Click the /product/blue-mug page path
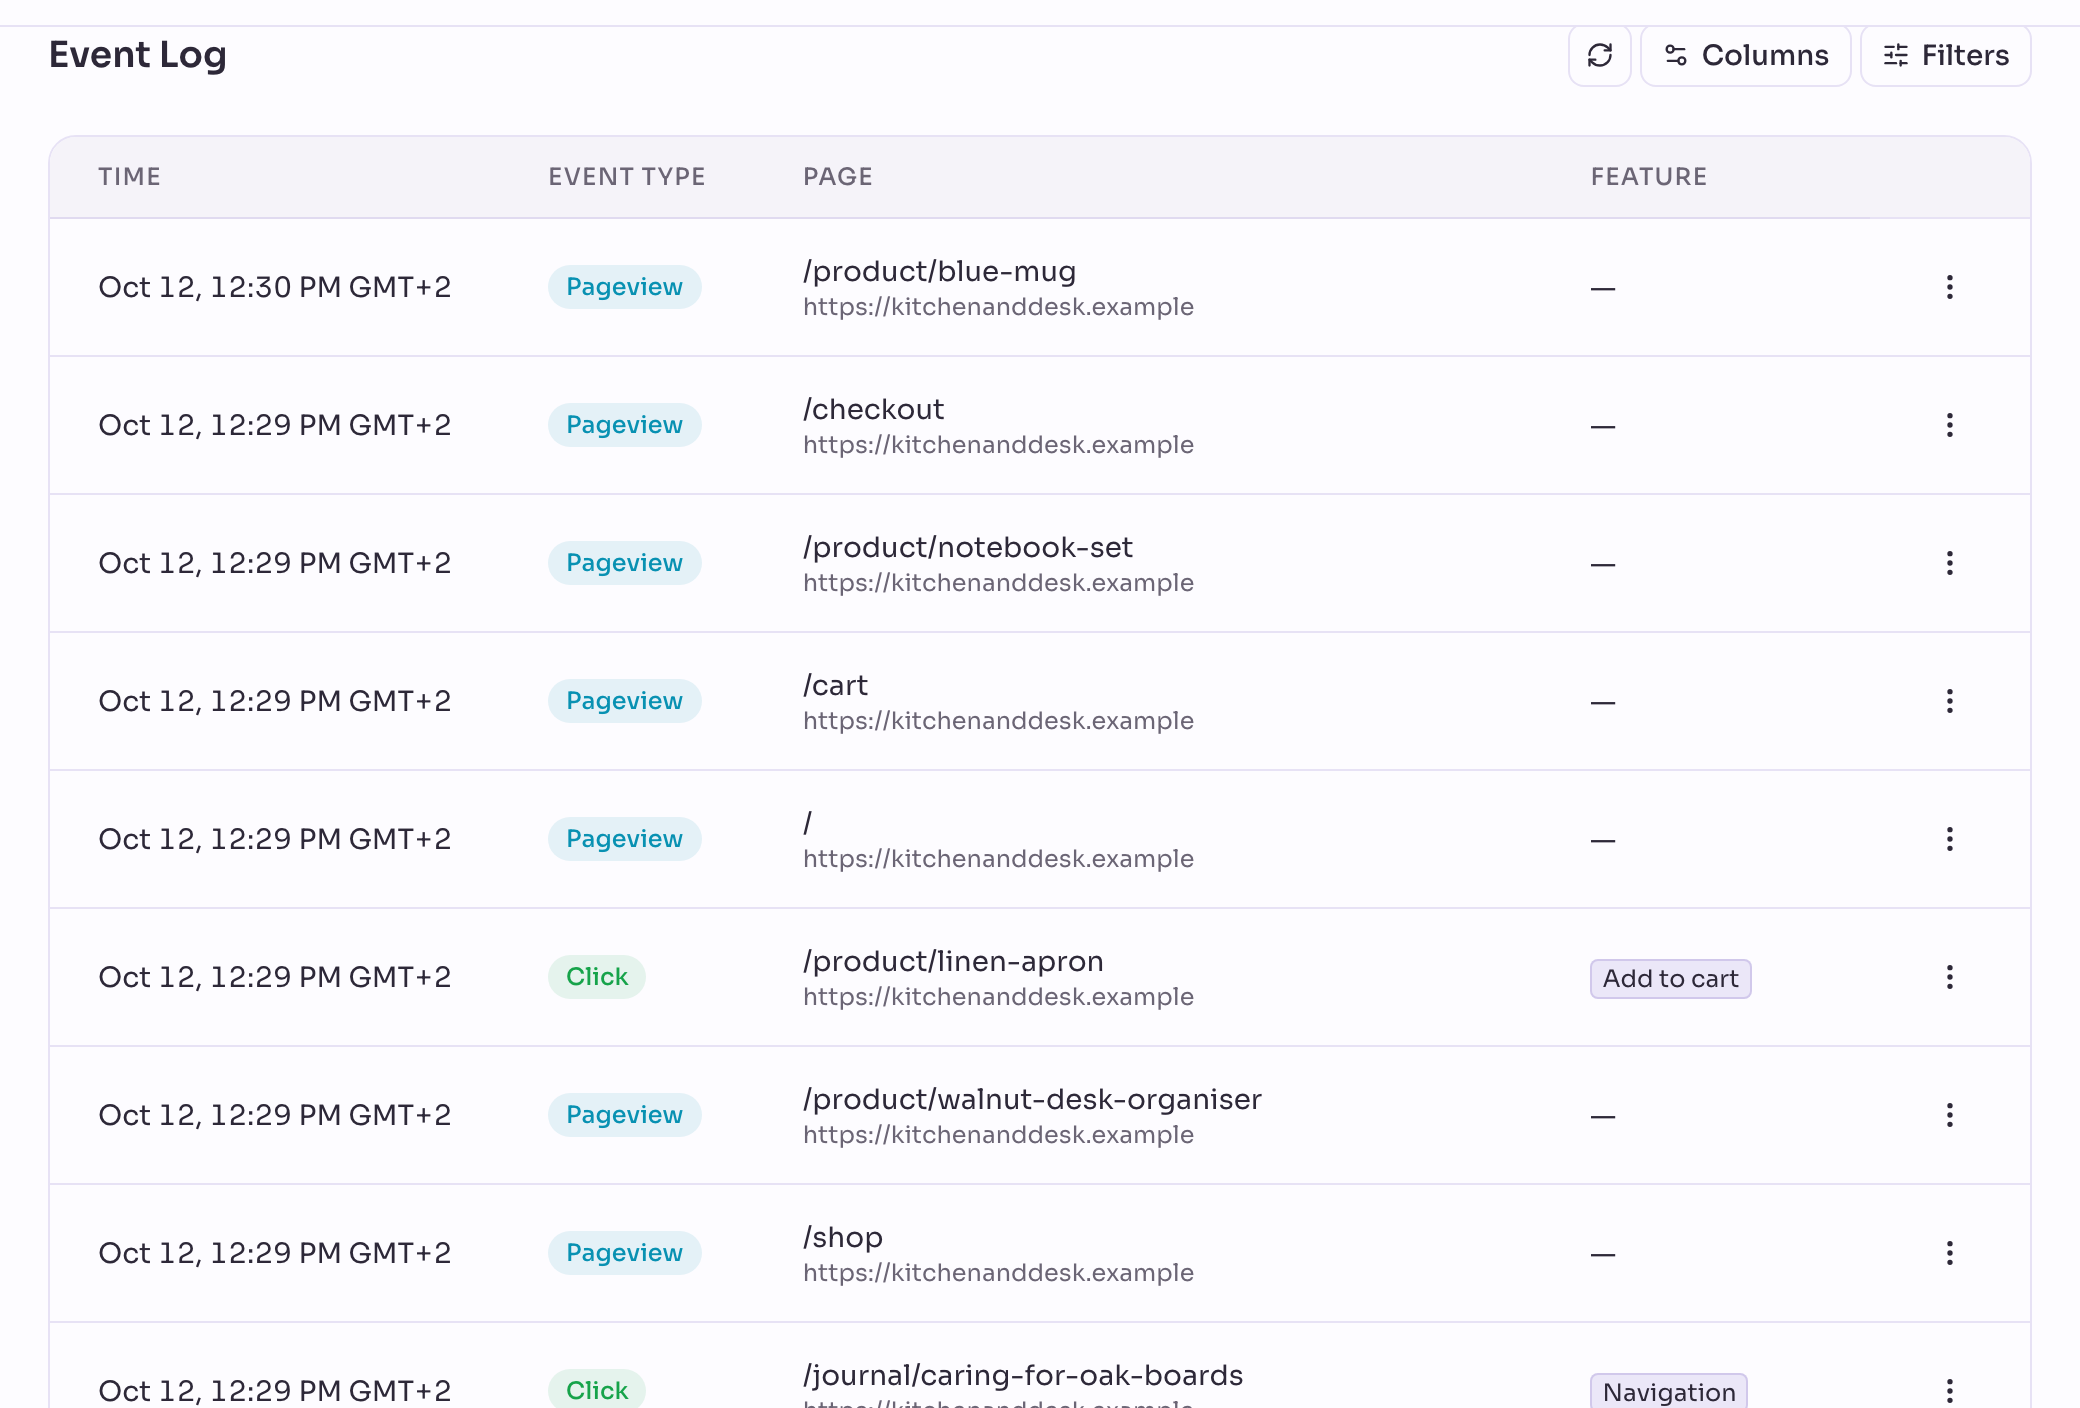 pyautogui.click(x=939, y=271)
